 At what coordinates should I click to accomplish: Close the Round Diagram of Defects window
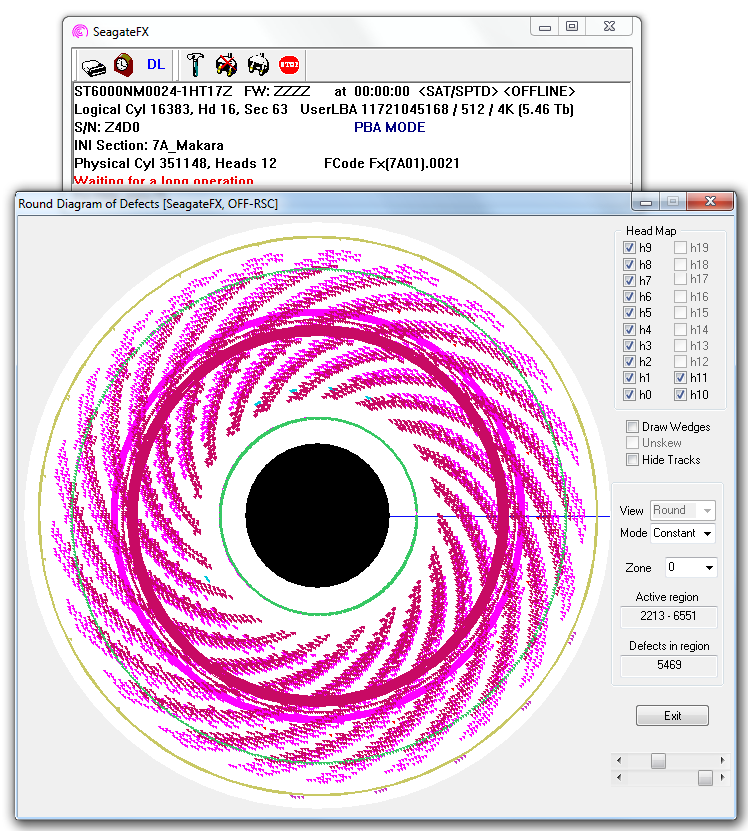click(x=710, y=201)
